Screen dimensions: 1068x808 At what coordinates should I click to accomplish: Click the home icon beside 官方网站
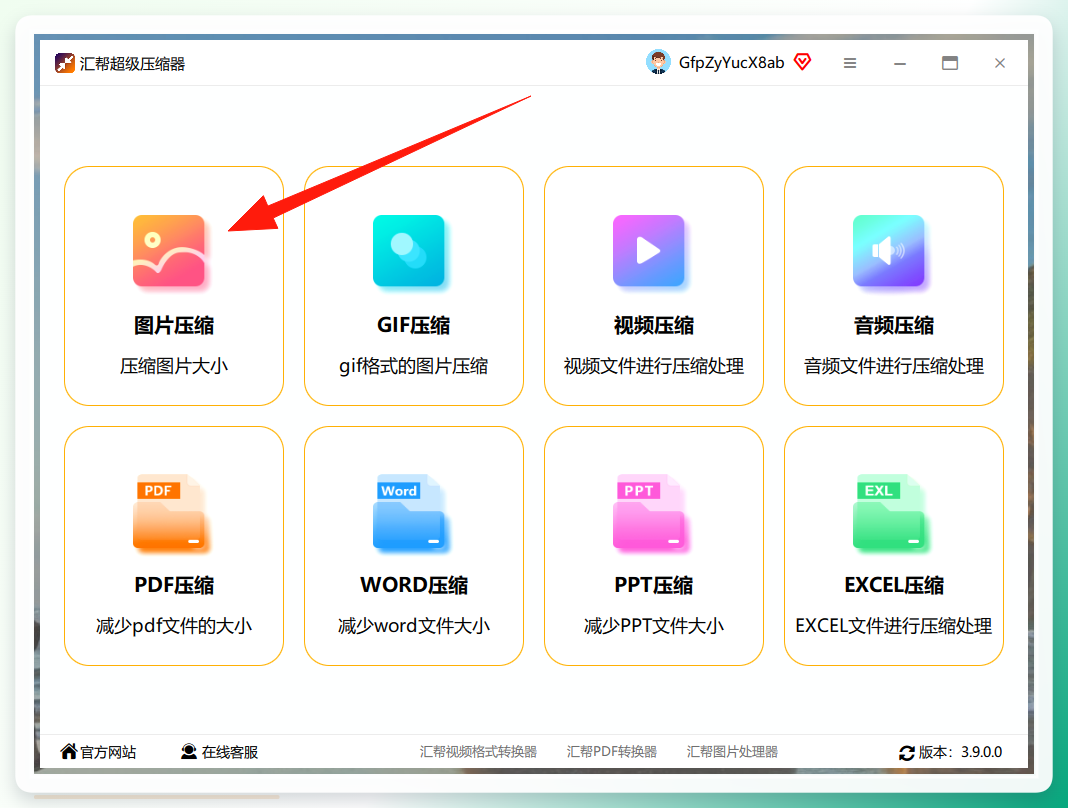coord(69,751)
